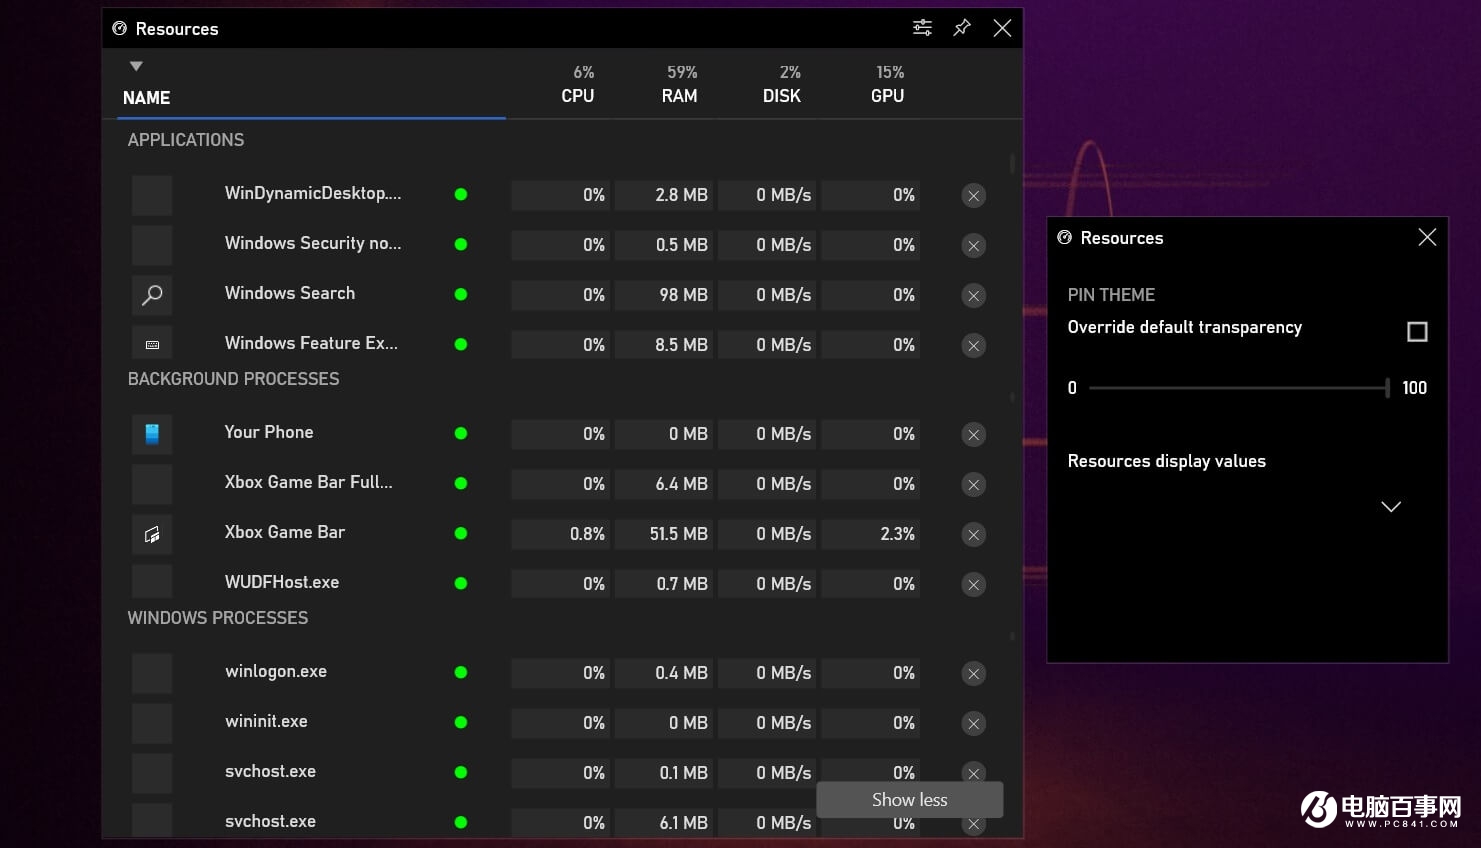
Task: Sort processes by DISK column
Action: pos(782,96)
